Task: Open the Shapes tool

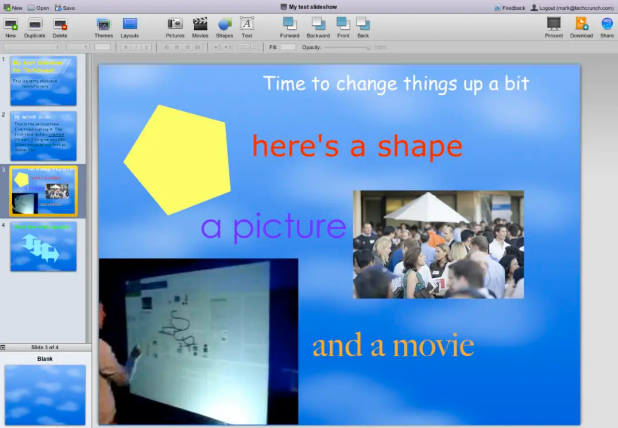Action: click(224, 28)
